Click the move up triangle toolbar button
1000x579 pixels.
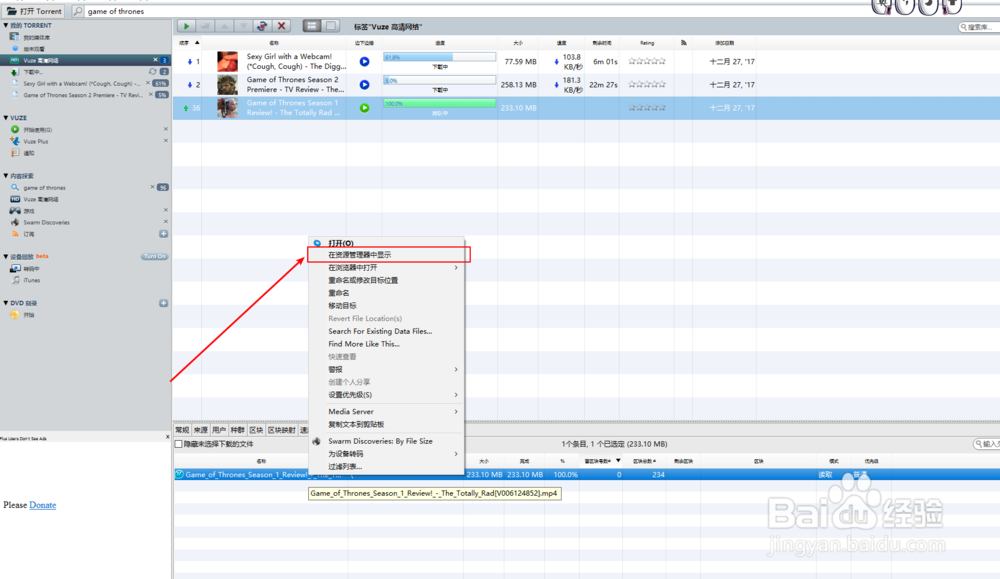click(224, 26)
